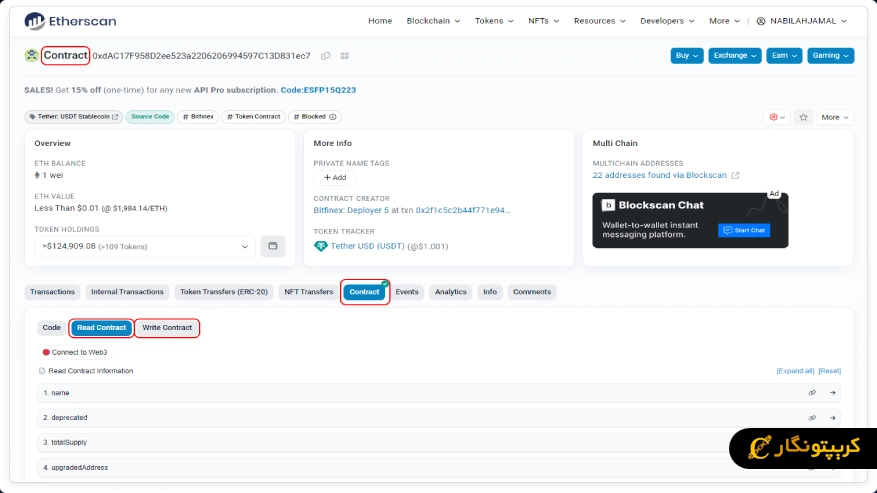This screenshot has width=877, height=493.
Task: Open the More menu in navigation bar
Action: (724, 21)
